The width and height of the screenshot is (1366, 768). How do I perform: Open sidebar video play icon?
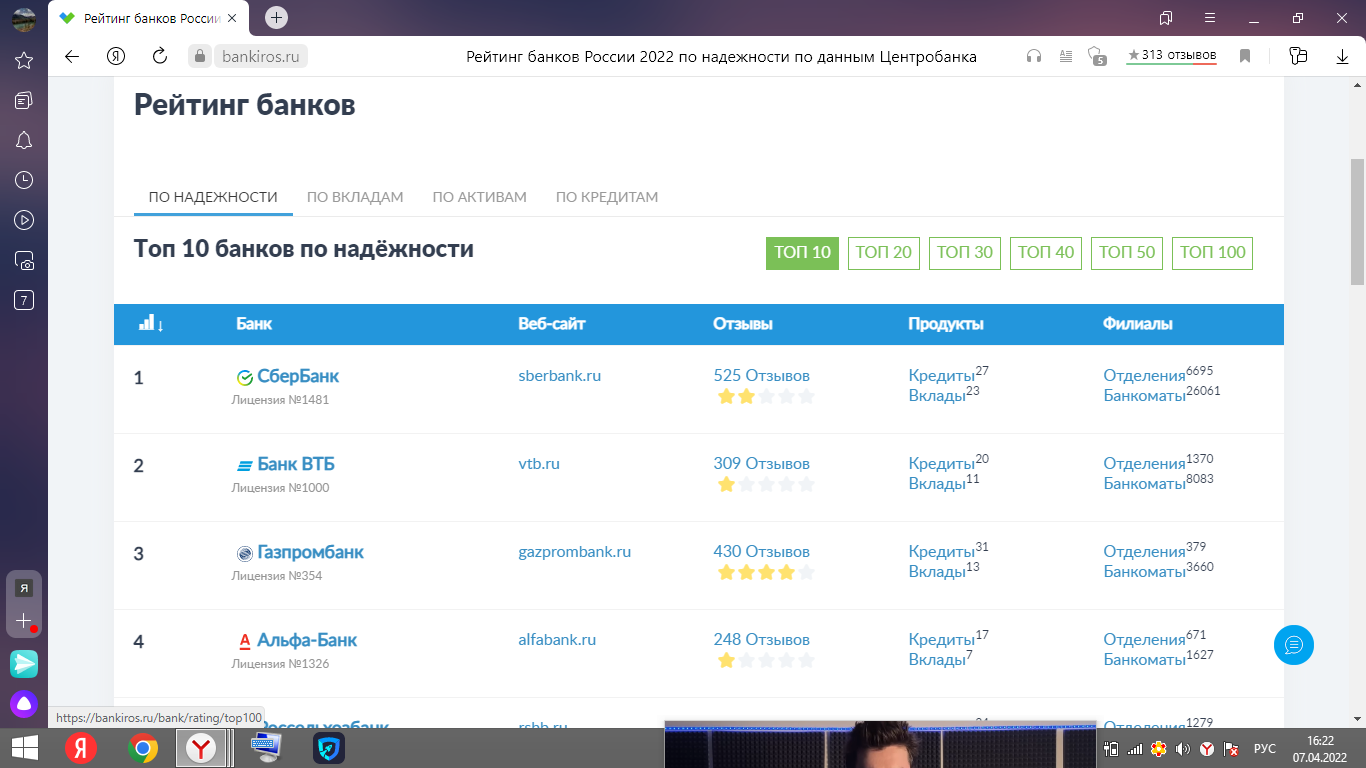pos(24,220)
